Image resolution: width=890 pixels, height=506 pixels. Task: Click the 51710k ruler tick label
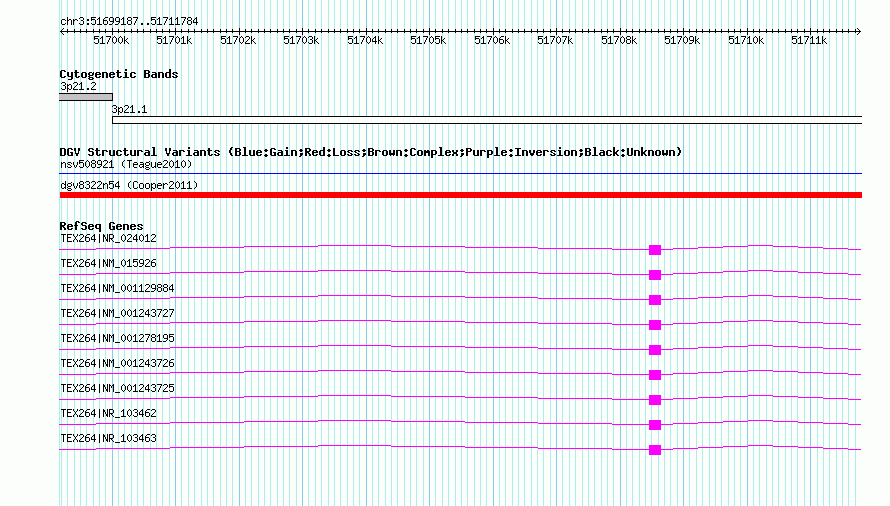[746, 40]
